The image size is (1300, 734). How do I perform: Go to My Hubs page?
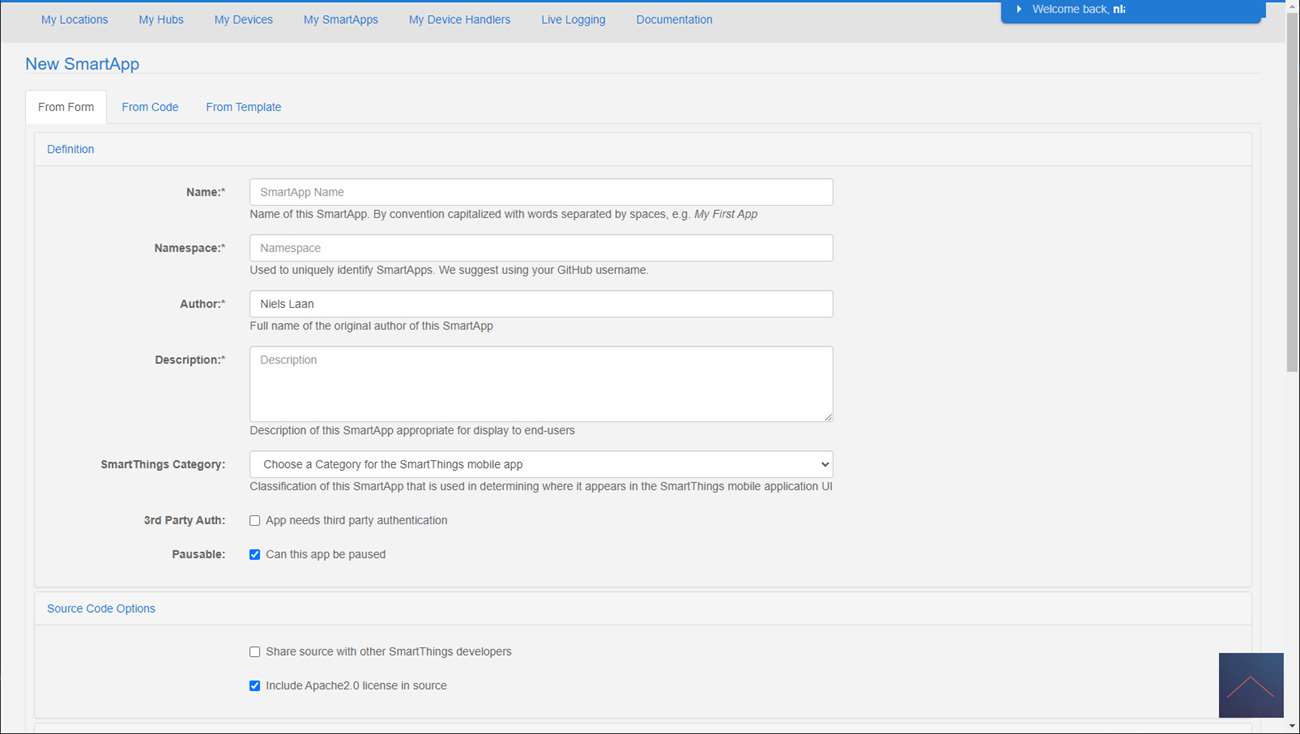(161, 19)
